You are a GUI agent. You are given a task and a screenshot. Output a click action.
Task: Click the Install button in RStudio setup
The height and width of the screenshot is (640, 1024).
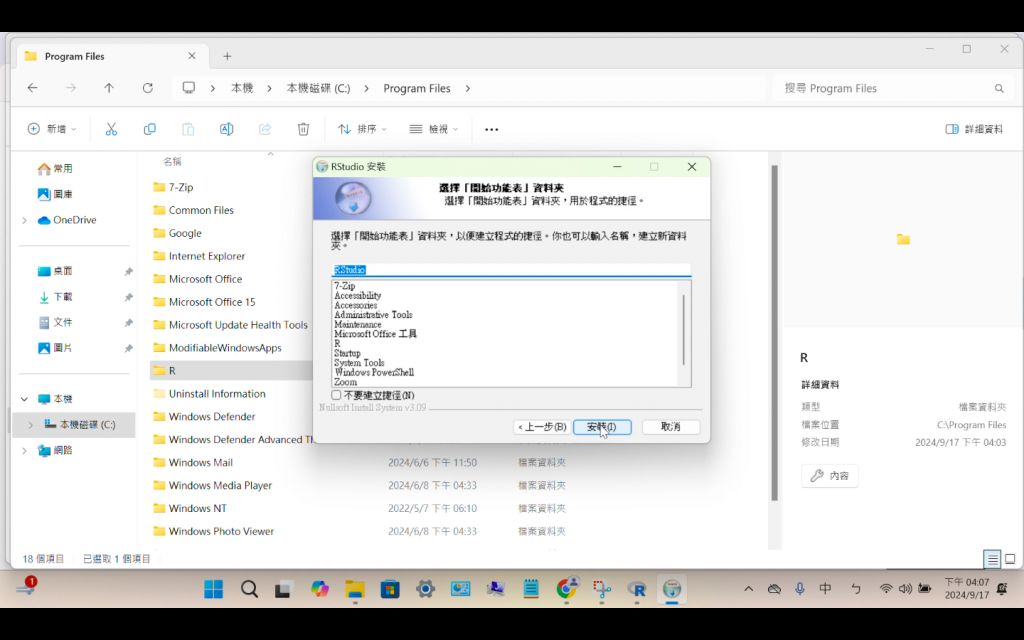tap(601, 426)
